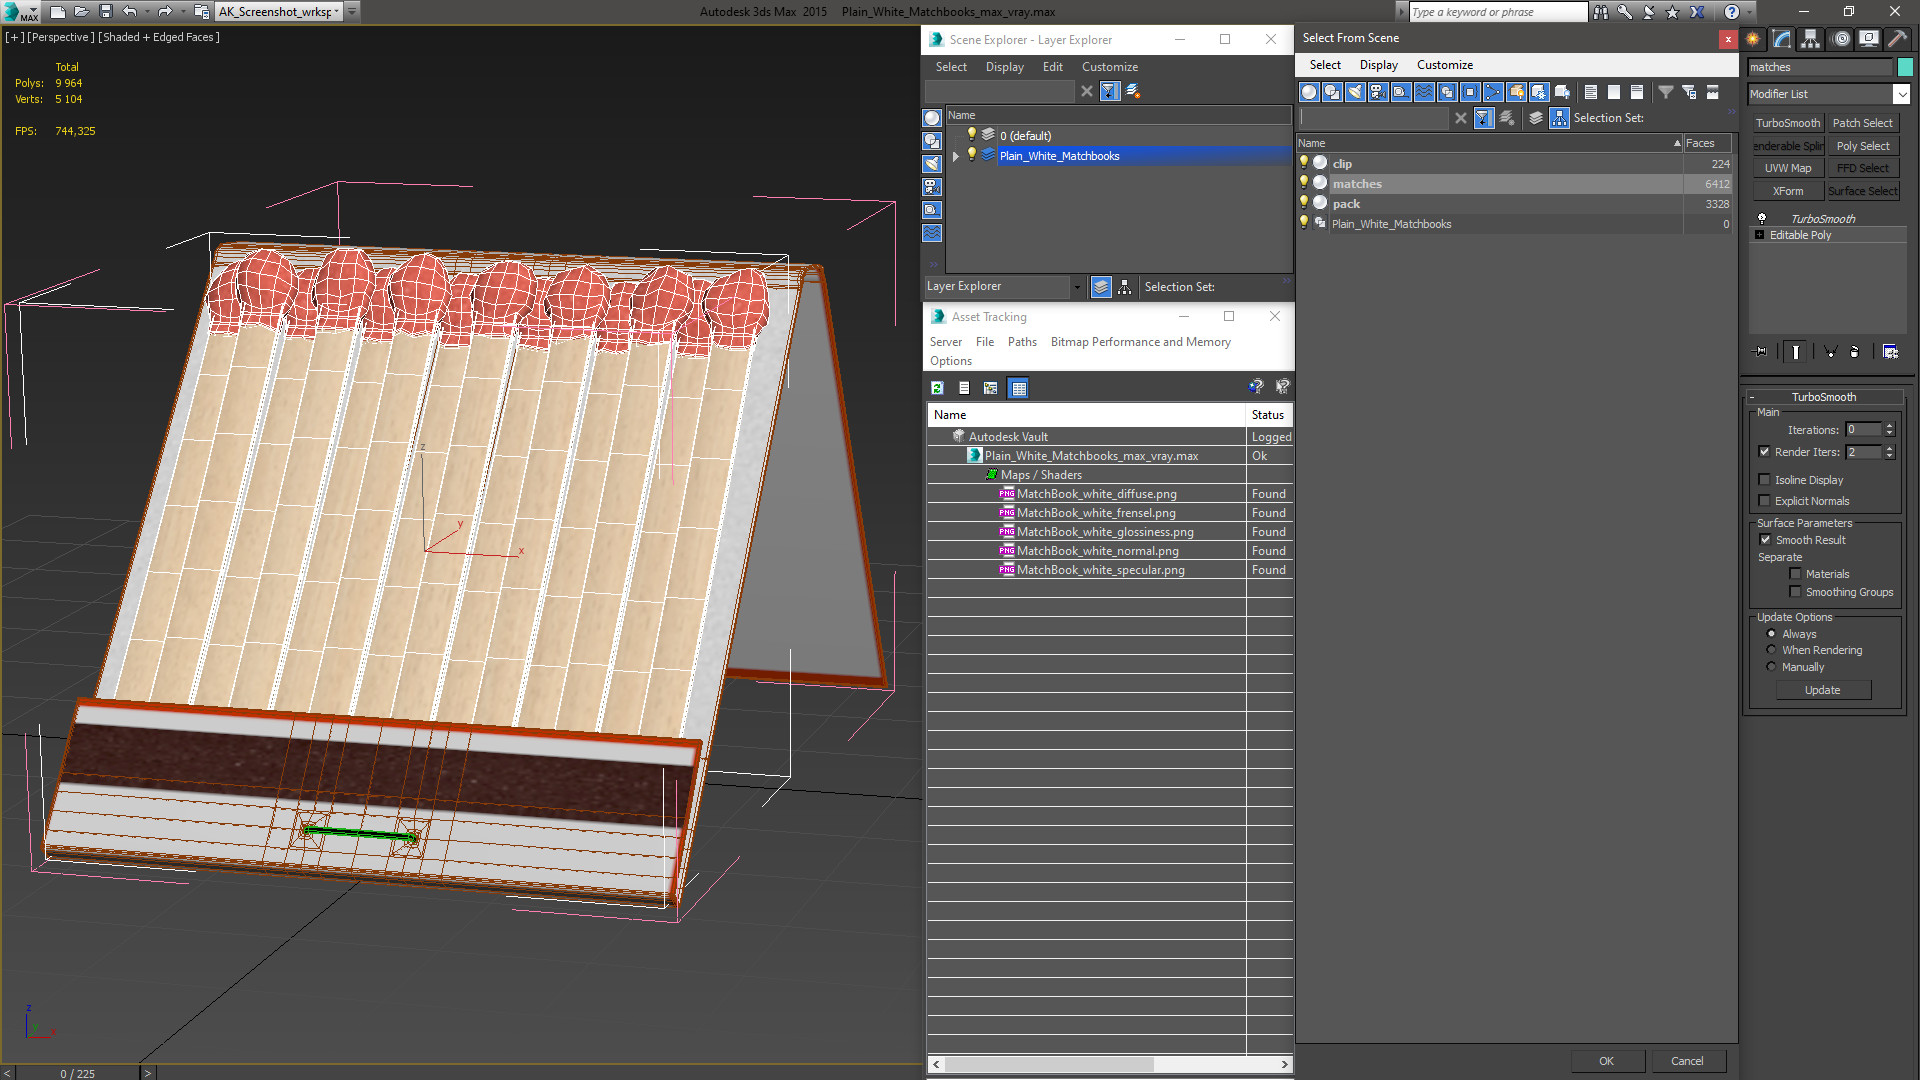The height and width of the screenshot is (1080, 1920).
Task: Switch to the Create command panel tab
Action: (x=1753, y=39)
